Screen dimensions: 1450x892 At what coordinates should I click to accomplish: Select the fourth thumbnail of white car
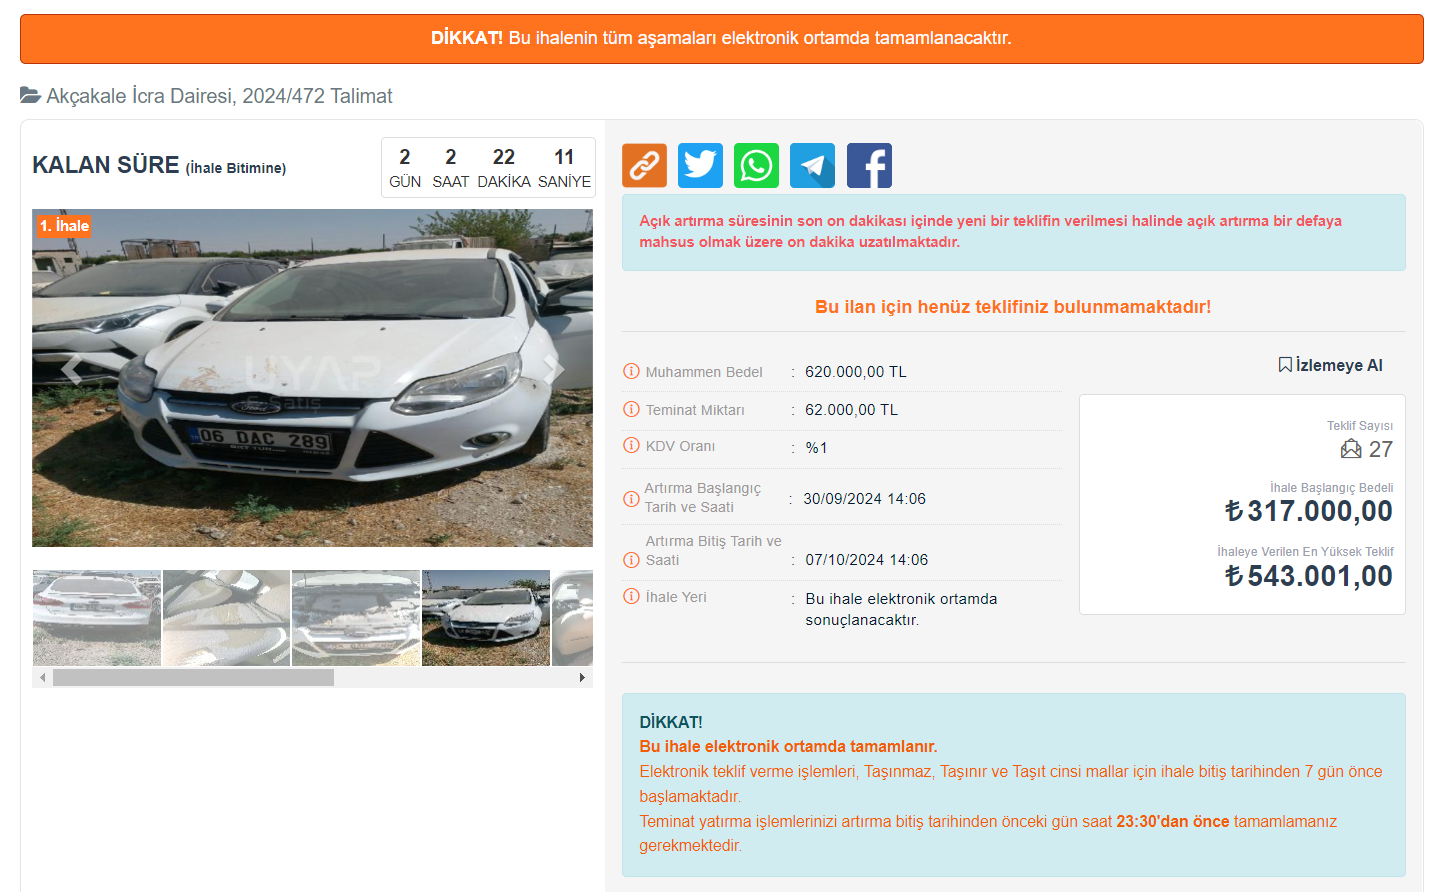point(486,618)
